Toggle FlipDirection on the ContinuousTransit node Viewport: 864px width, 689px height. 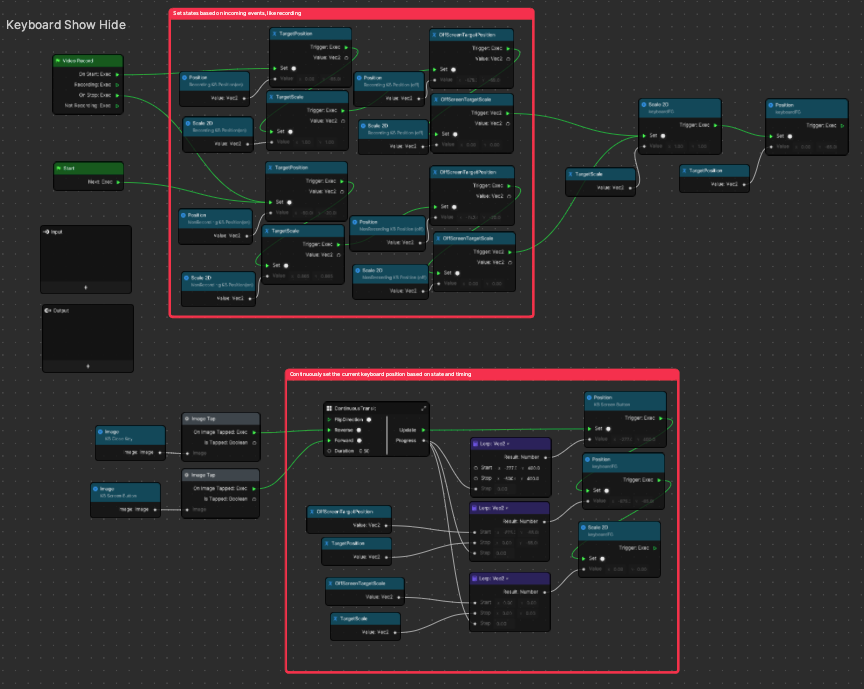pos(369,420)
